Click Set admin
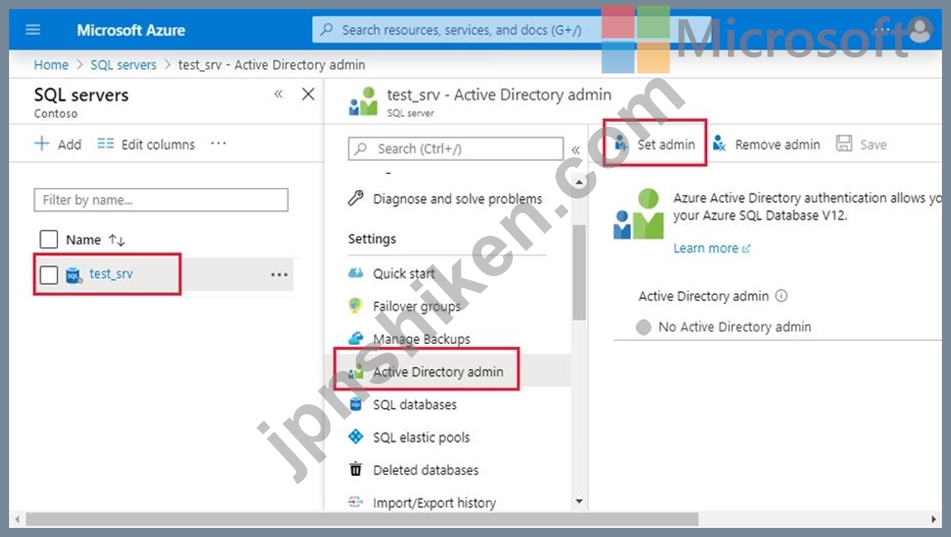The height and width of the screenshot is (537, 951). (655, 144)
